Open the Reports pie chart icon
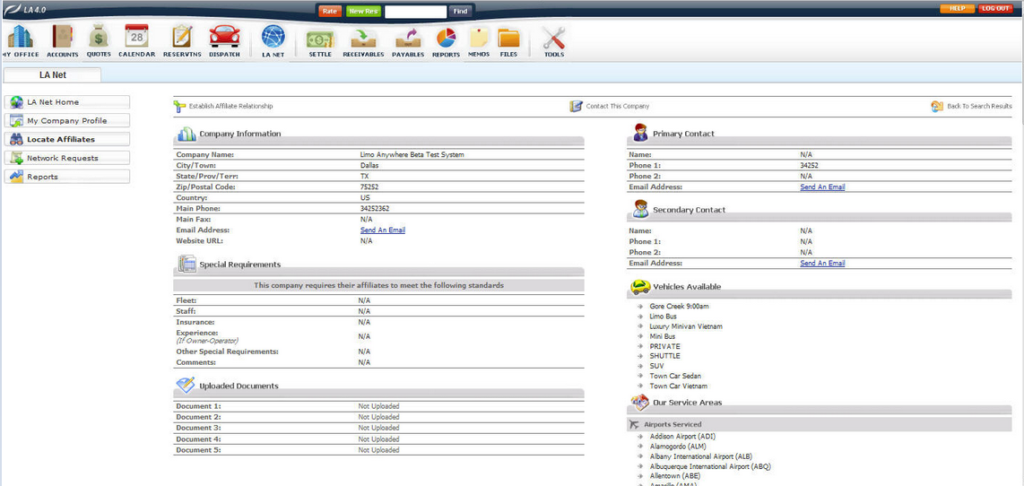1024x486 pixels. point(446,38)
